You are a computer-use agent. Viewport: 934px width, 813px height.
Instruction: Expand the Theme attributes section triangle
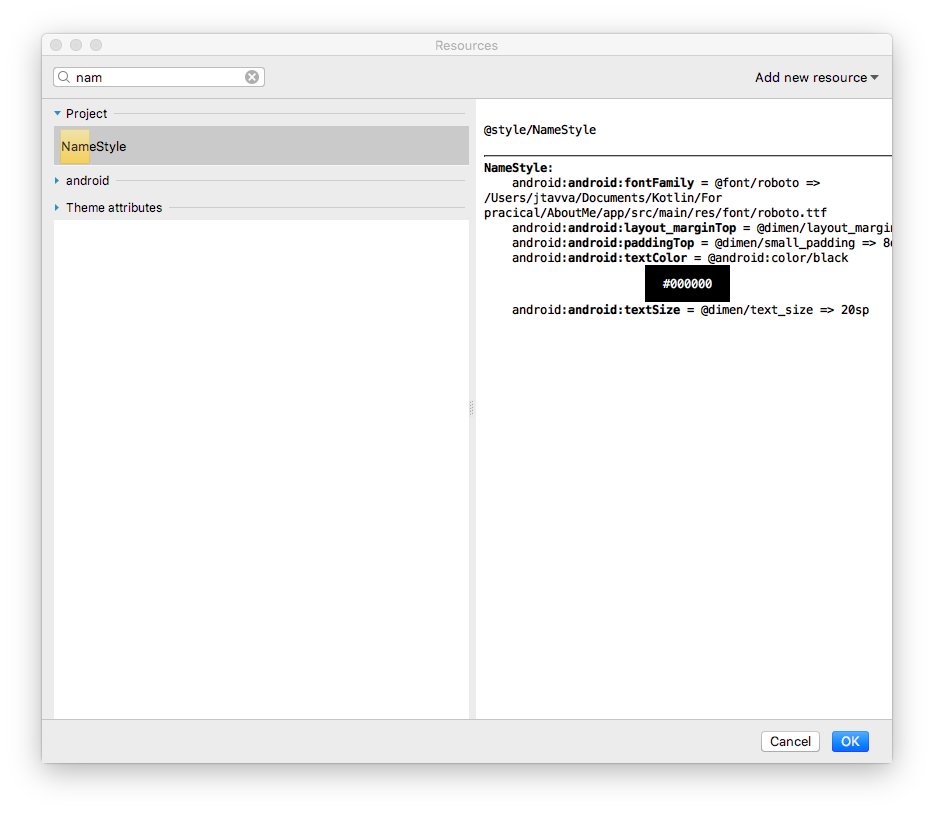[58, 208]
